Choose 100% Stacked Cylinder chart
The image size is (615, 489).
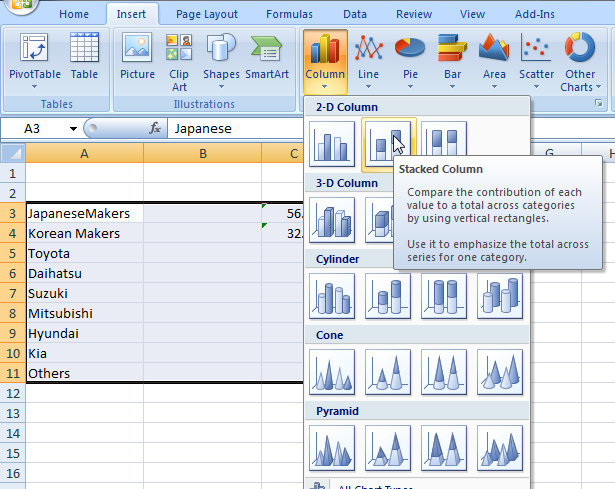coord(444,296)
